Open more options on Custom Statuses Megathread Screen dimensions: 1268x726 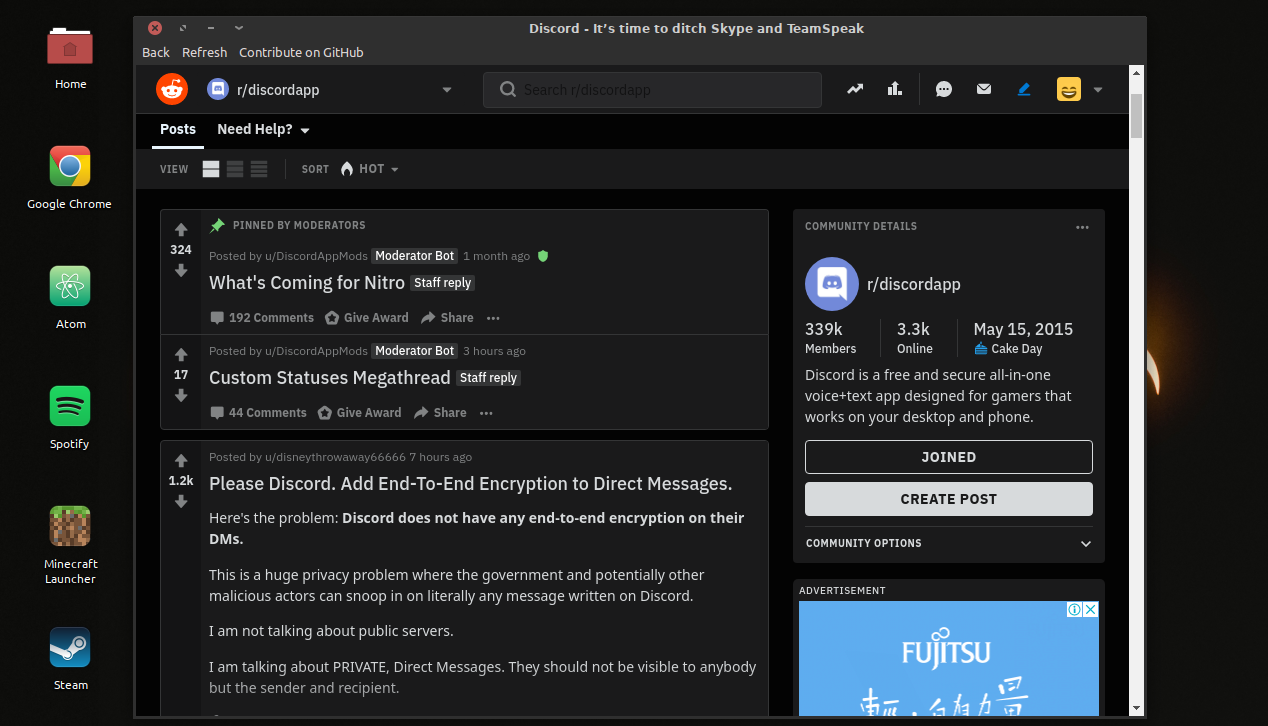[486, 413]
